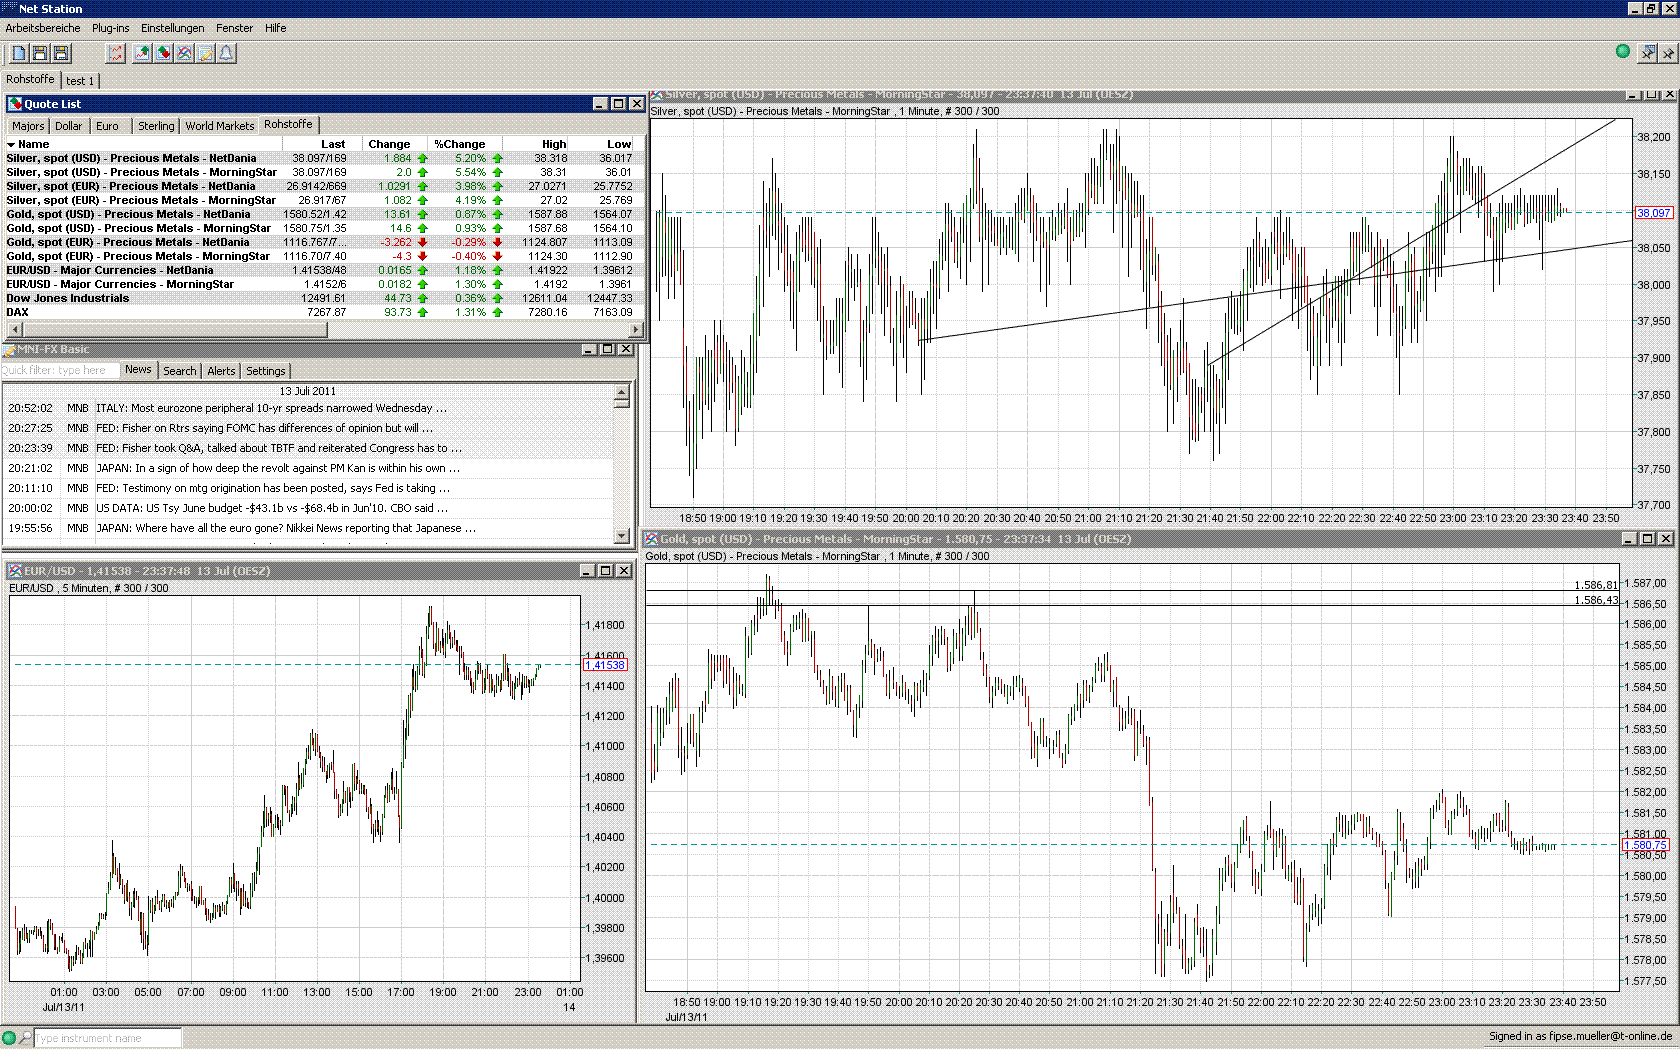Click the Type instrument name field

tap(108, 1038)
